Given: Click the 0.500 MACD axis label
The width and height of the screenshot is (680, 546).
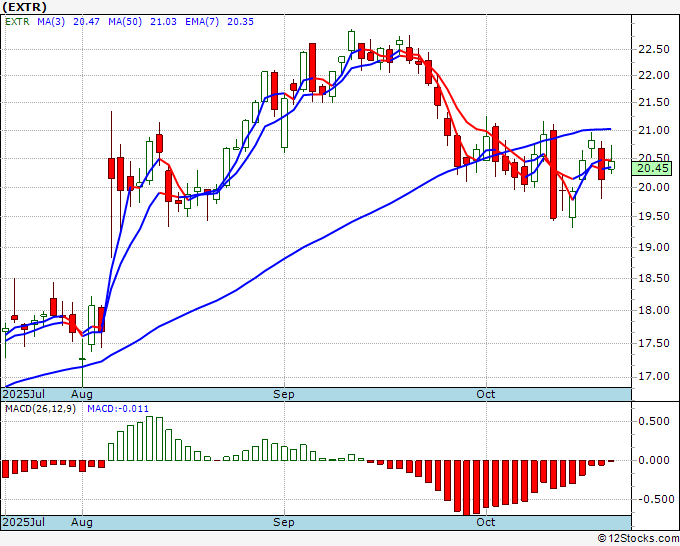Looking at the screenshot, I should 654,422.
